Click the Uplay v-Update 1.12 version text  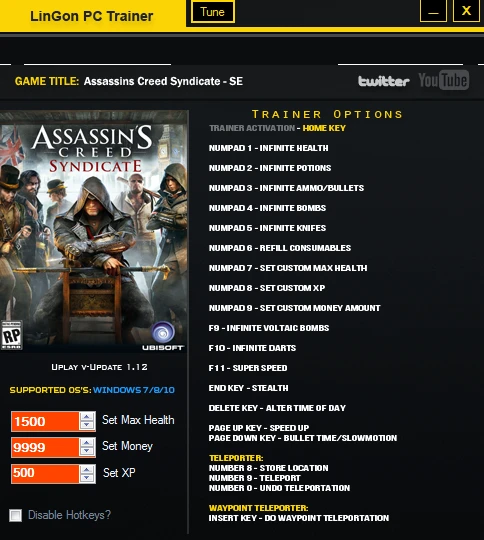point(100,367)
